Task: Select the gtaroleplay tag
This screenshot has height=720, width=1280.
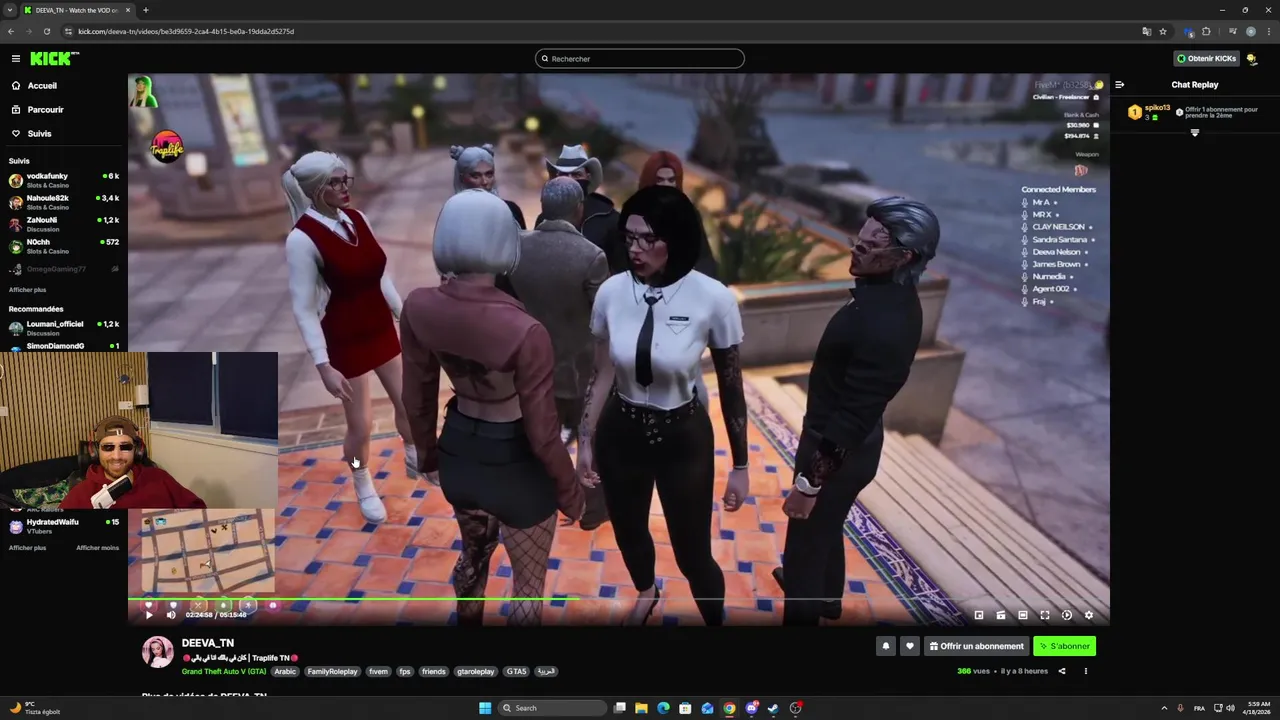Action: (x=475, y=672)
